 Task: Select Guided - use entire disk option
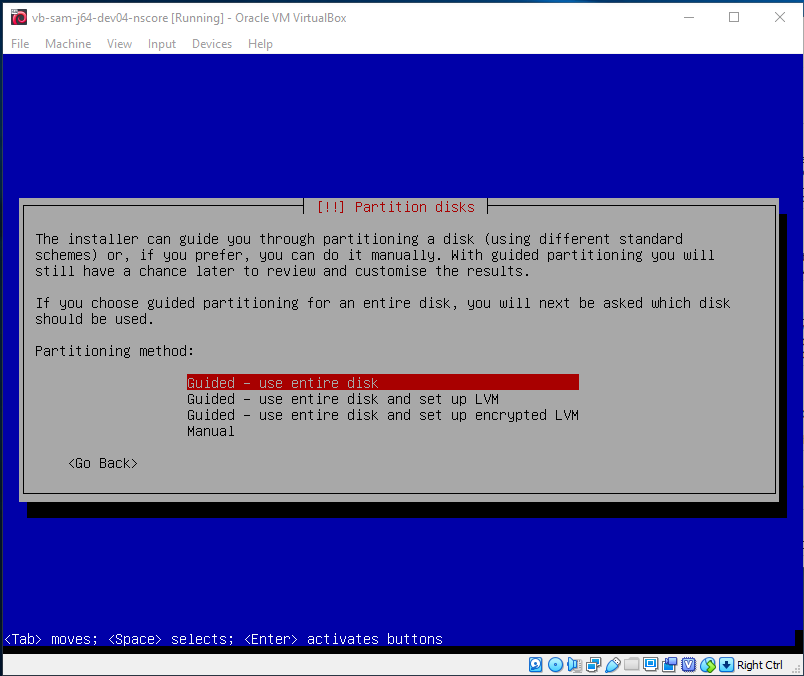[x=383, y=383]
